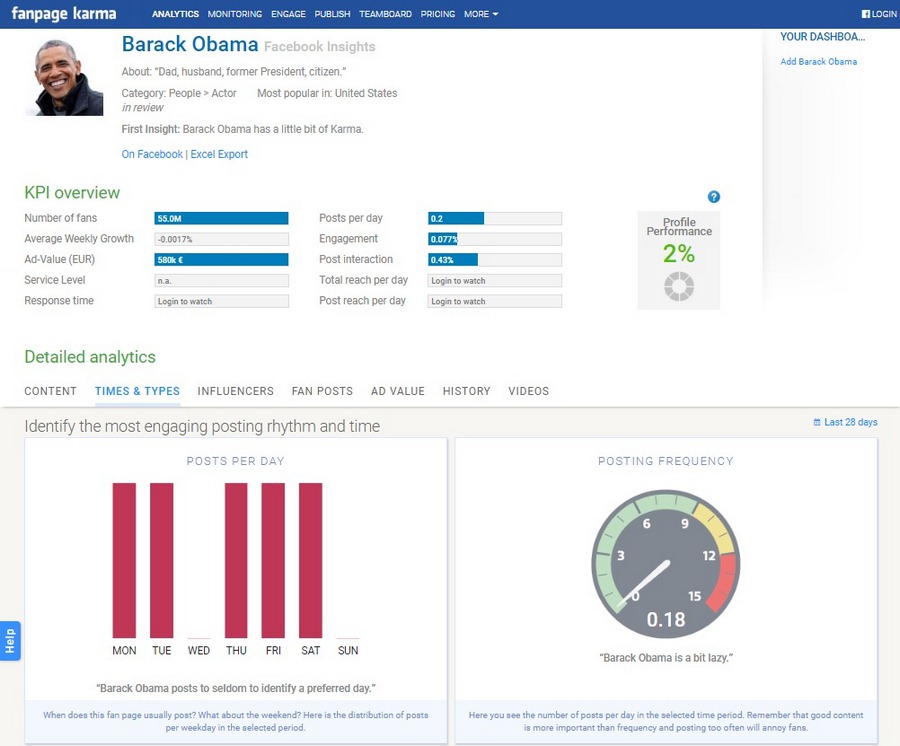Click the "Barack Obama is a bit lazy." quote
This screenshot has width=900, height=746.
(666, 658)
